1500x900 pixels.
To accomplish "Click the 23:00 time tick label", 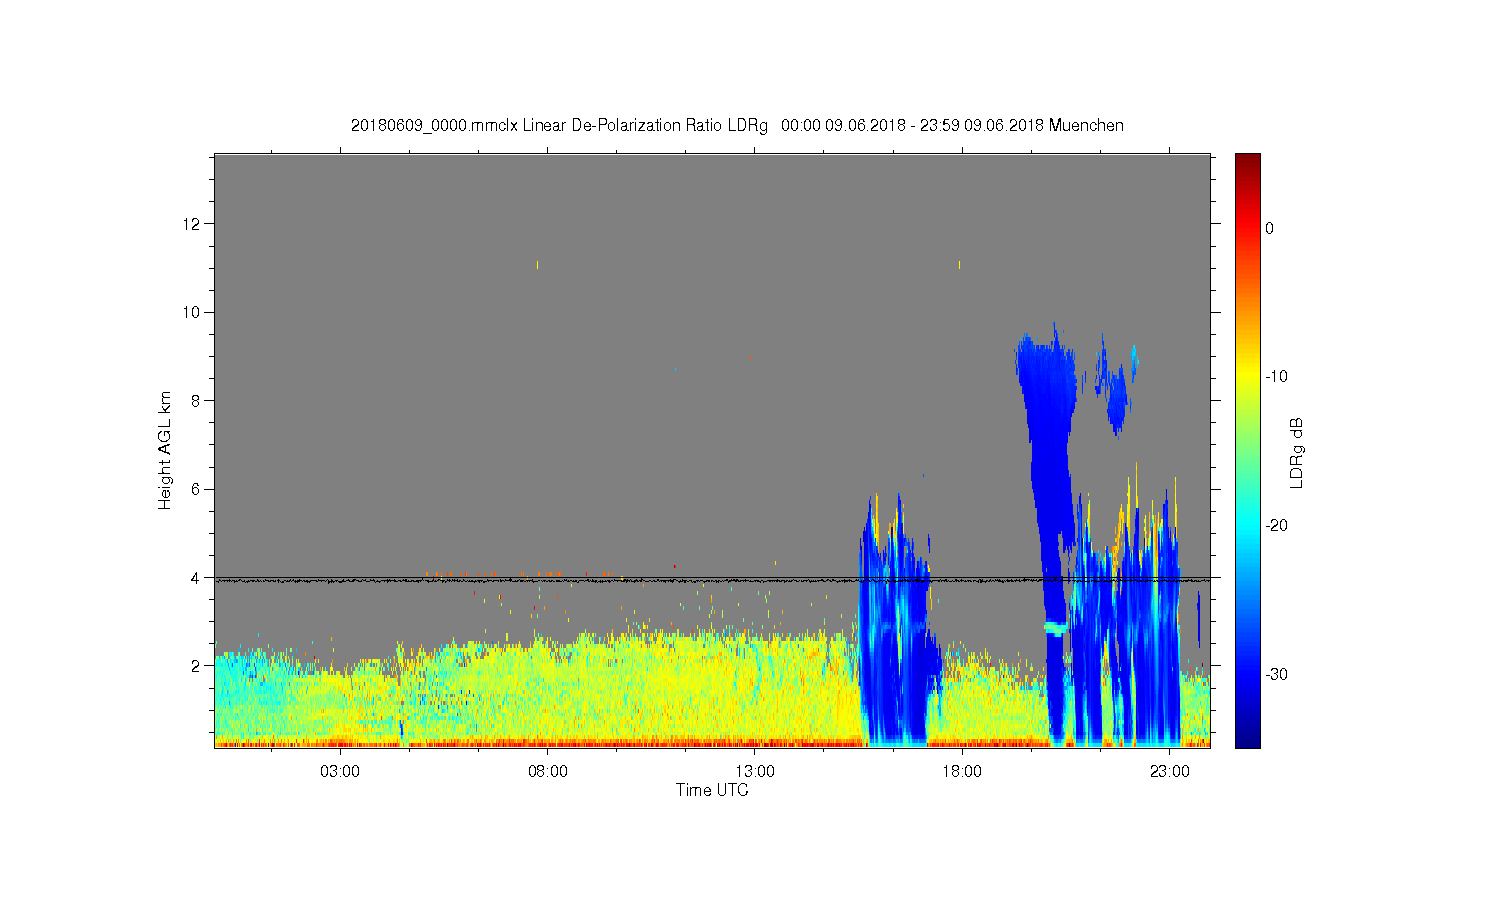I will [x=1170, y=772].
